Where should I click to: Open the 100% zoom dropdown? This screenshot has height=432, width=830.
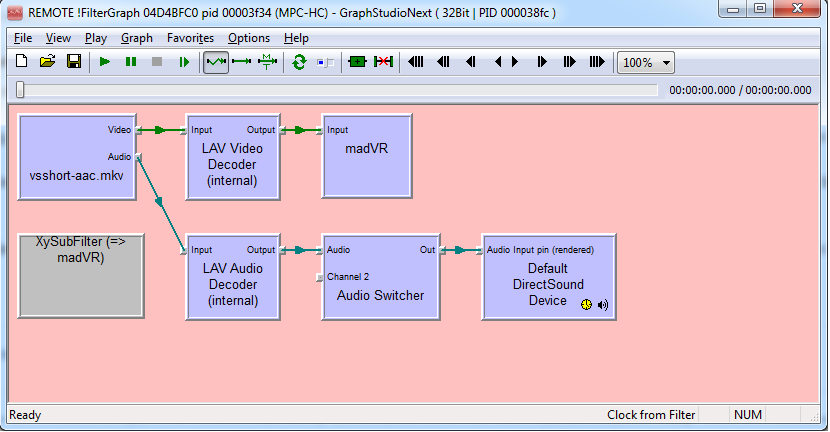(x=646, y=62)
